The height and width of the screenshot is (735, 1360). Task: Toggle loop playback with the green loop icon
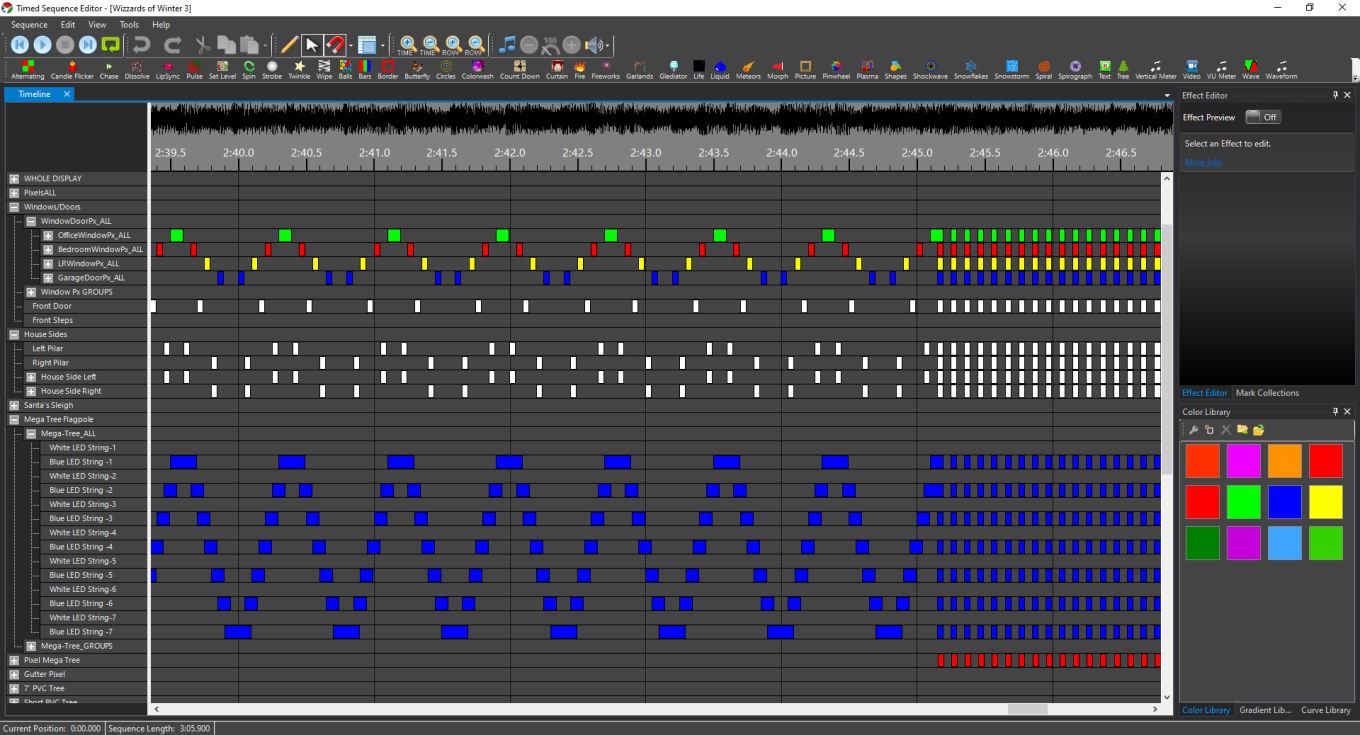point(111,45)
